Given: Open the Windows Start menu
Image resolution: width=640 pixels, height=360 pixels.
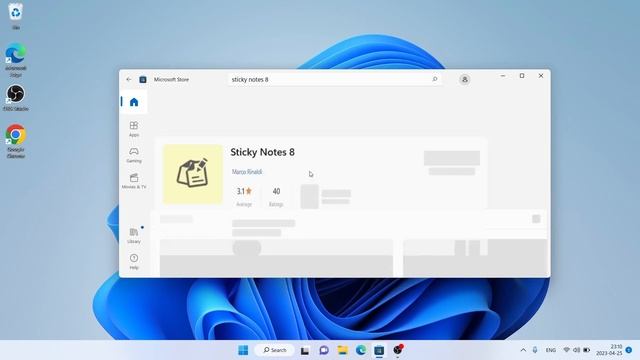Looking at the screenshot, I should pyautogui.click(x=243, y=350).
